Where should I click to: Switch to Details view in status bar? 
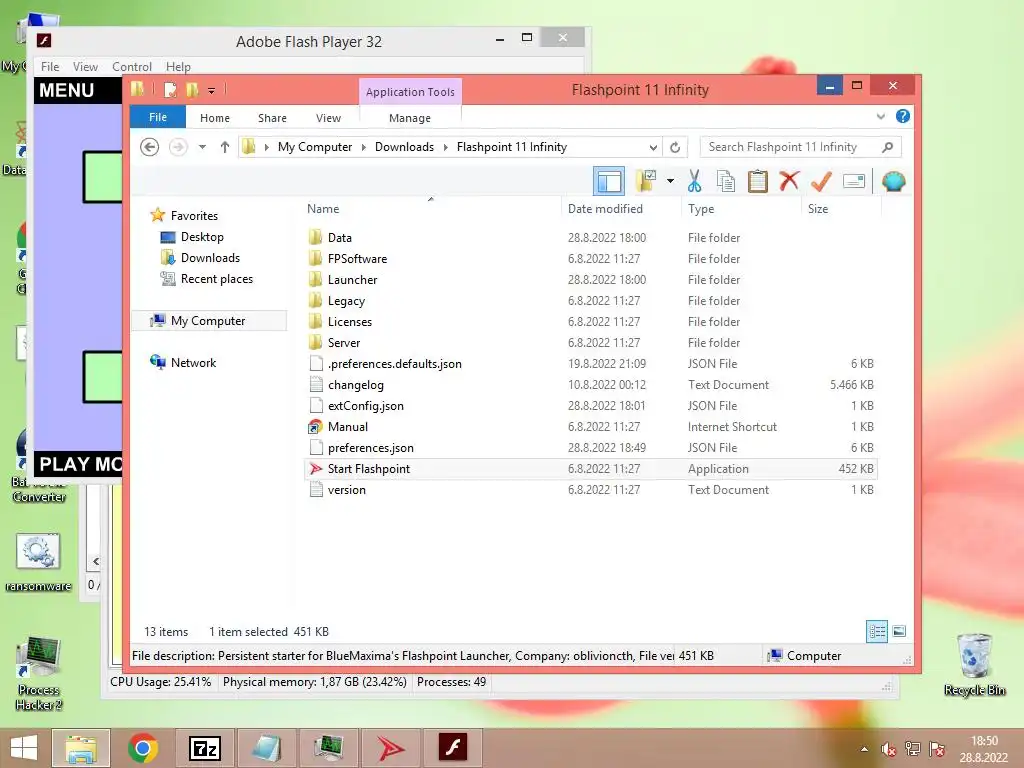pos(876,631)
